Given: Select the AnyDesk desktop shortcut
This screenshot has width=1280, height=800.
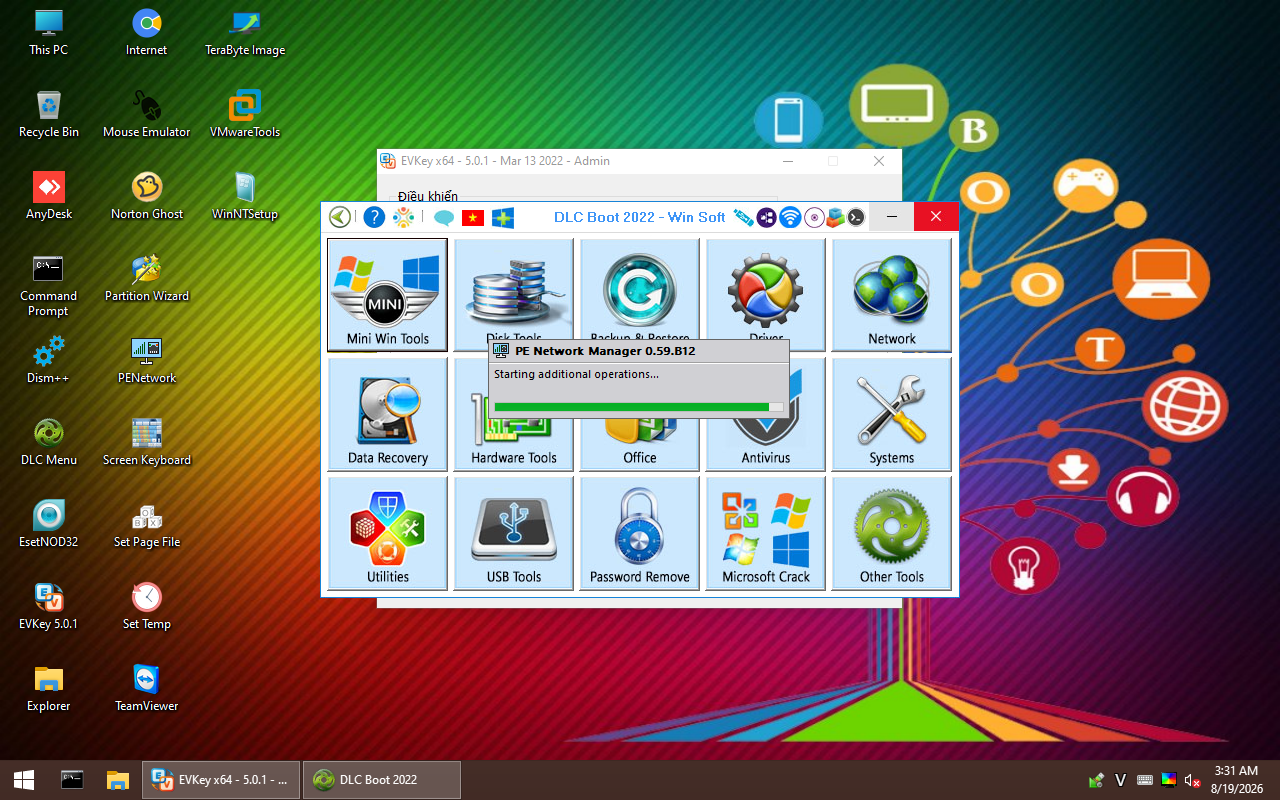Looking at the screenshot, I should tap(48, 196).
